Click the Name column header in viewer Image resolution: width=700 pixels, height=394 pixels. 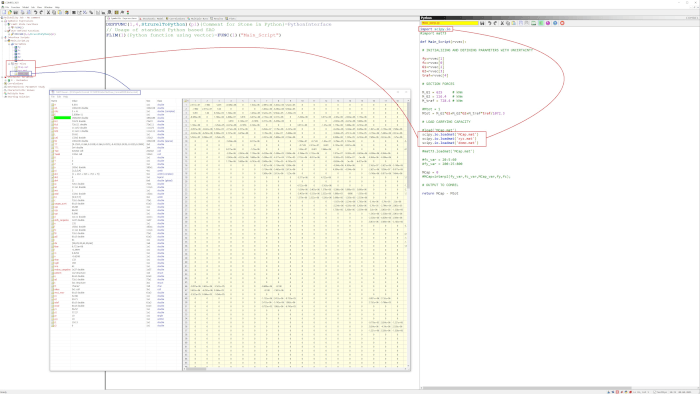click(54, 101)
